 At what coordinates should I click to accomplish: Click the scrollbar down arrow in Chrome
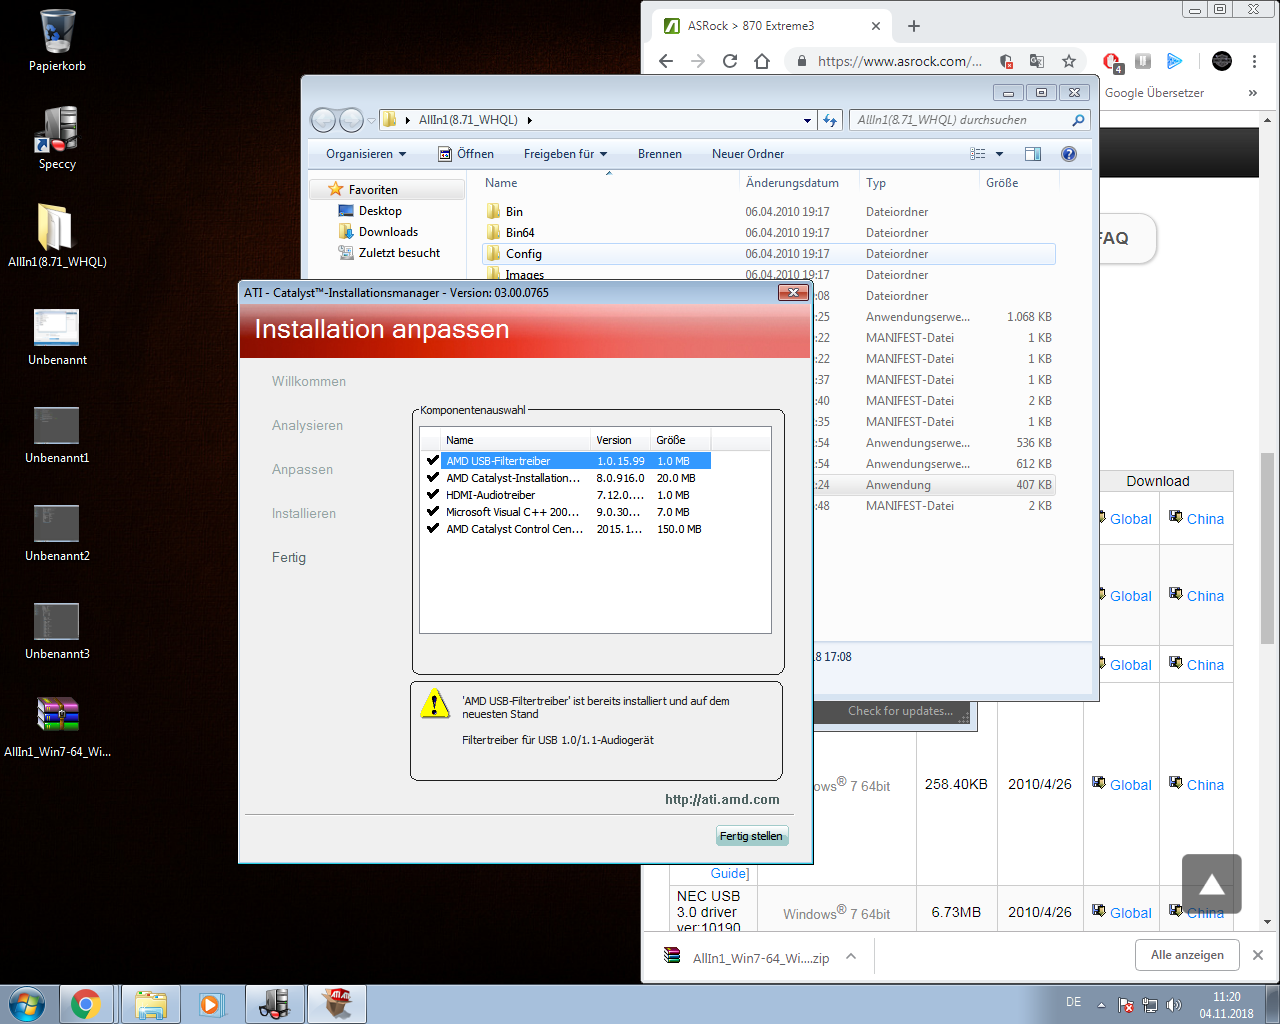[1267, 921]
